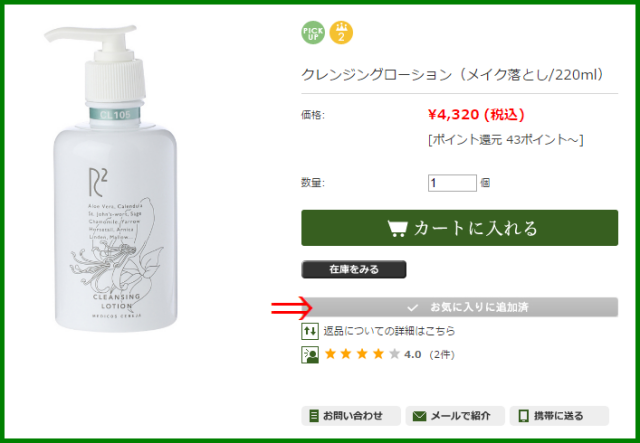This screenshot has height=443, width=640.
Task: Click the envelope icon for mail introduction
Action: pyautogui.click(x=419, y=416)
